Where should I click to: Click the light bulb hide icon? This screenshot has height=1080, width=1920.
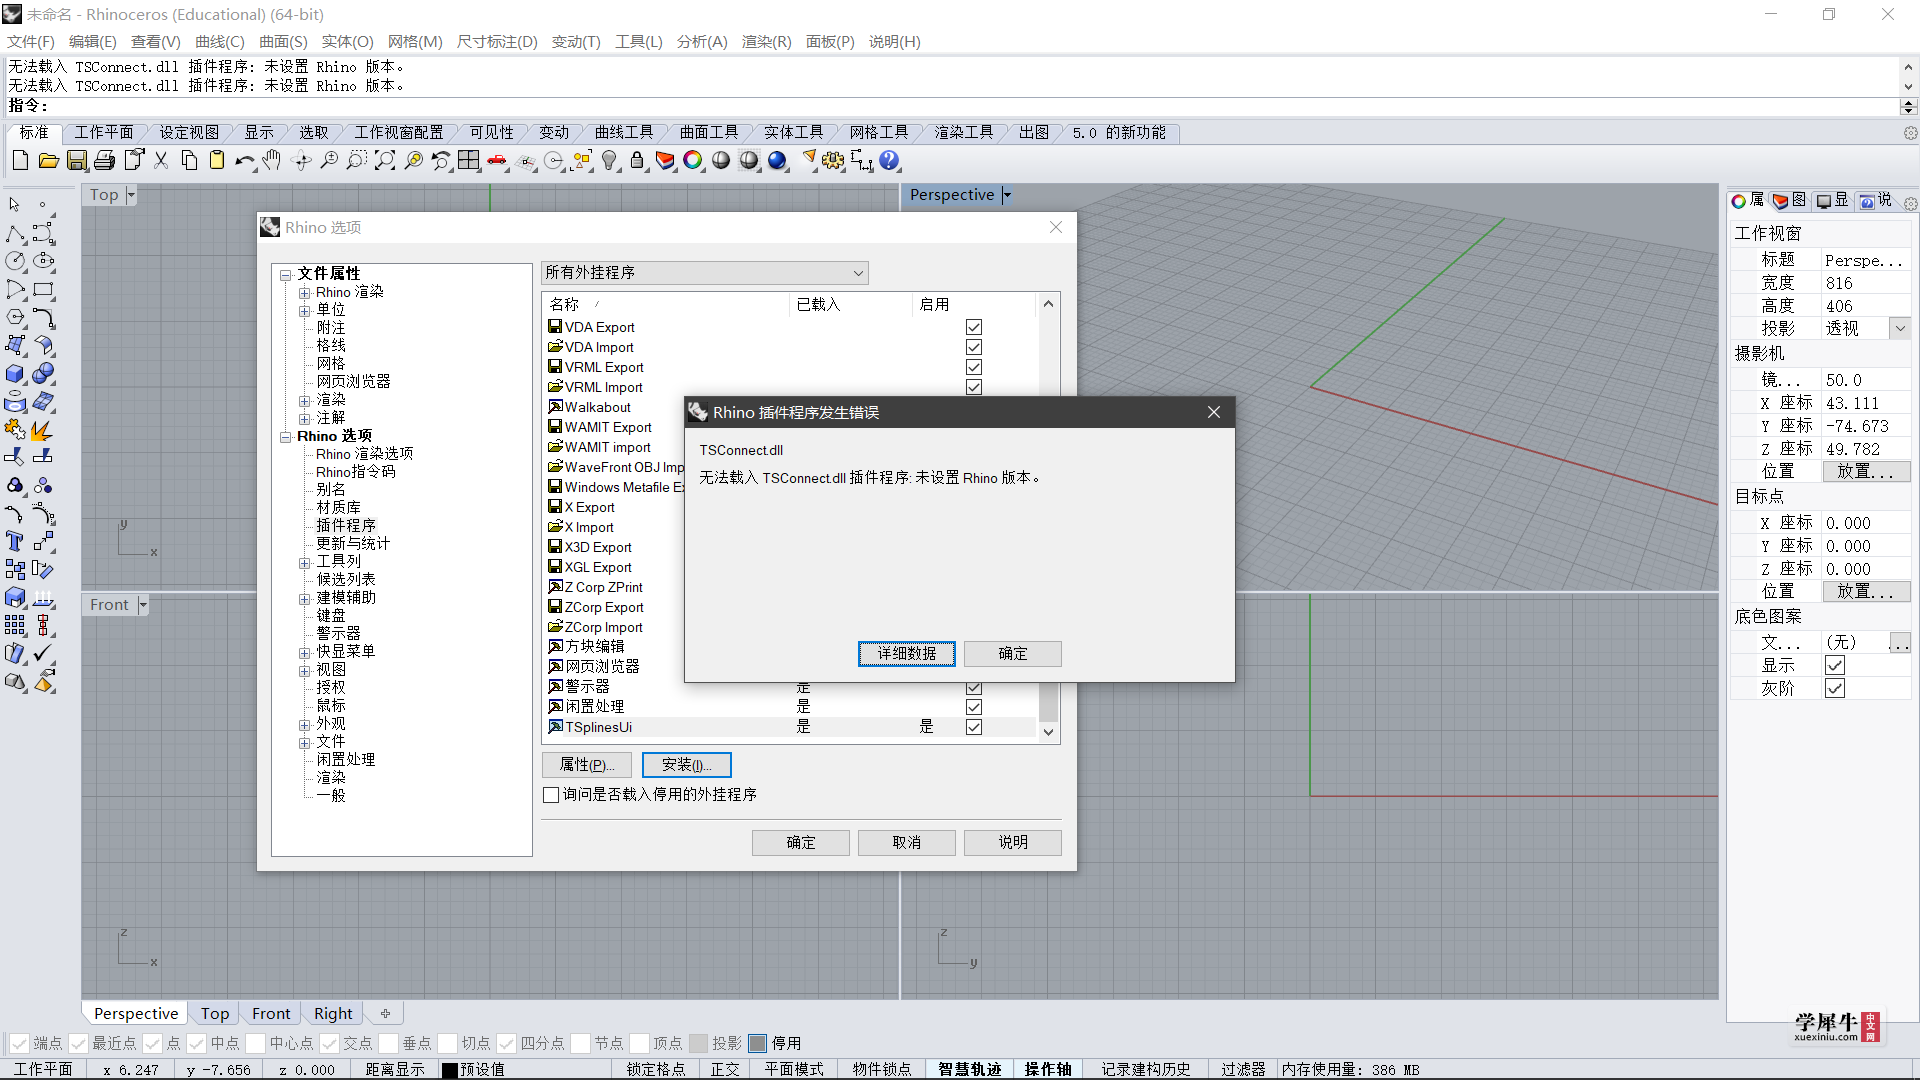(x=609, y=160)
